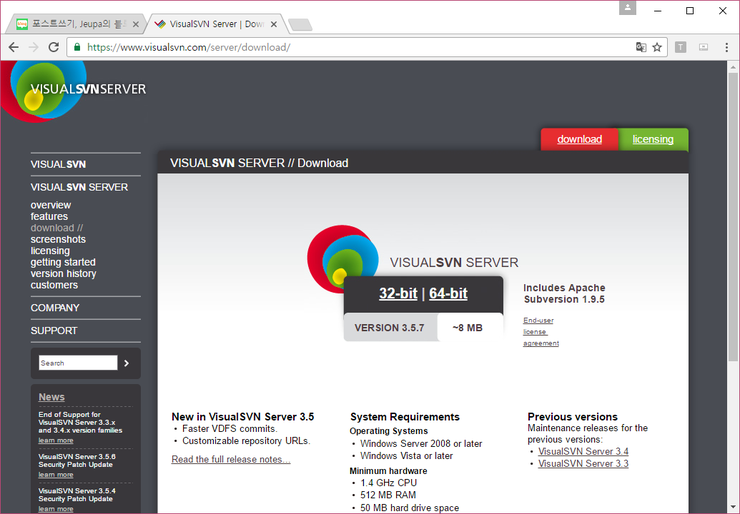Go to overview in sidebar

point(51,205)
